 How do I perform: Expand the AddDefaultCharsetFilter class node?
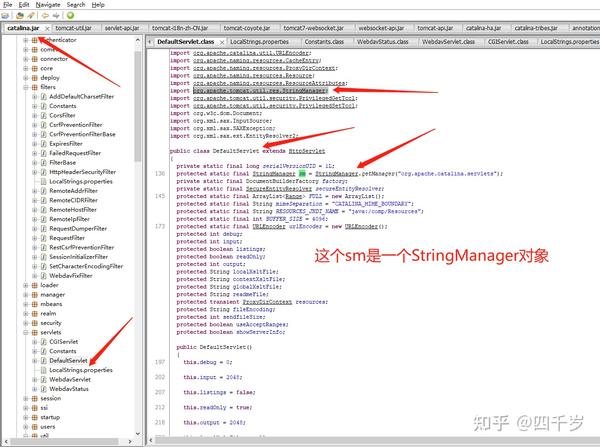tap(34, 97)
